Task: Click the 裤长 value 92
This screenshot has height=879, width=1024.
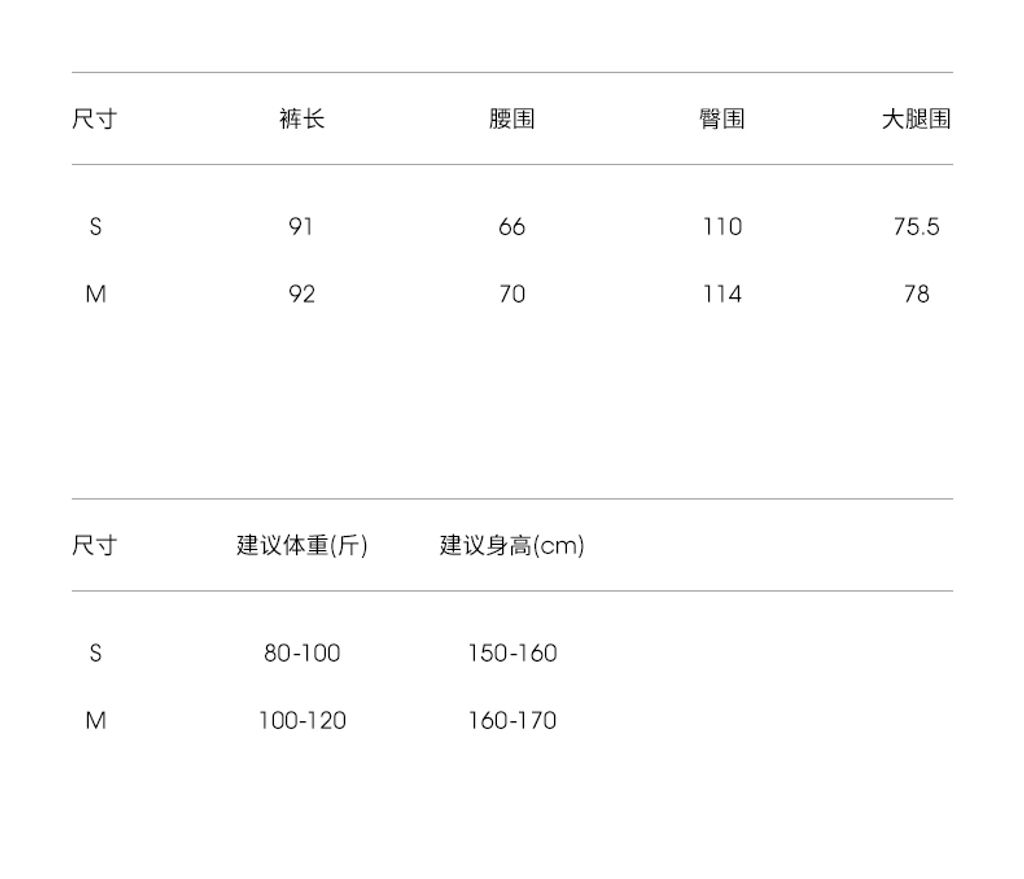Action: click(x=301, y=294)
